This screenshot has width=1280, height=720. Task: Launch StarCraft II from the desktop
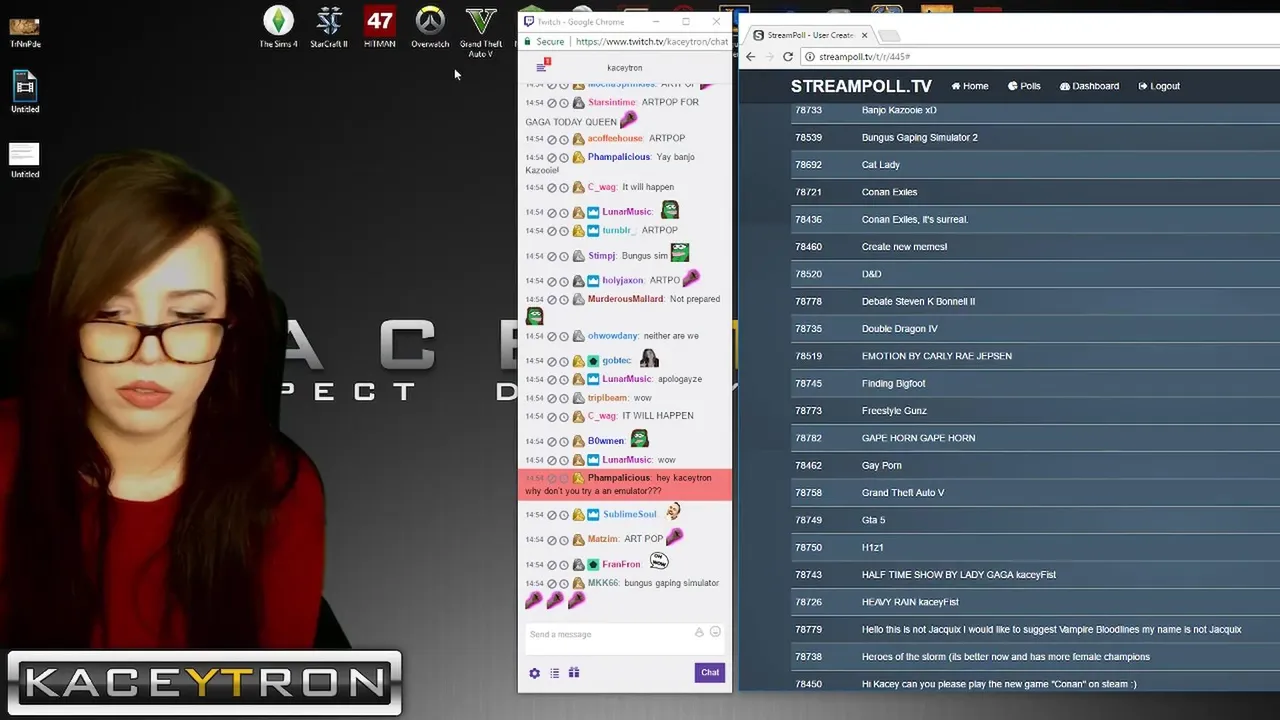(329, 27)
